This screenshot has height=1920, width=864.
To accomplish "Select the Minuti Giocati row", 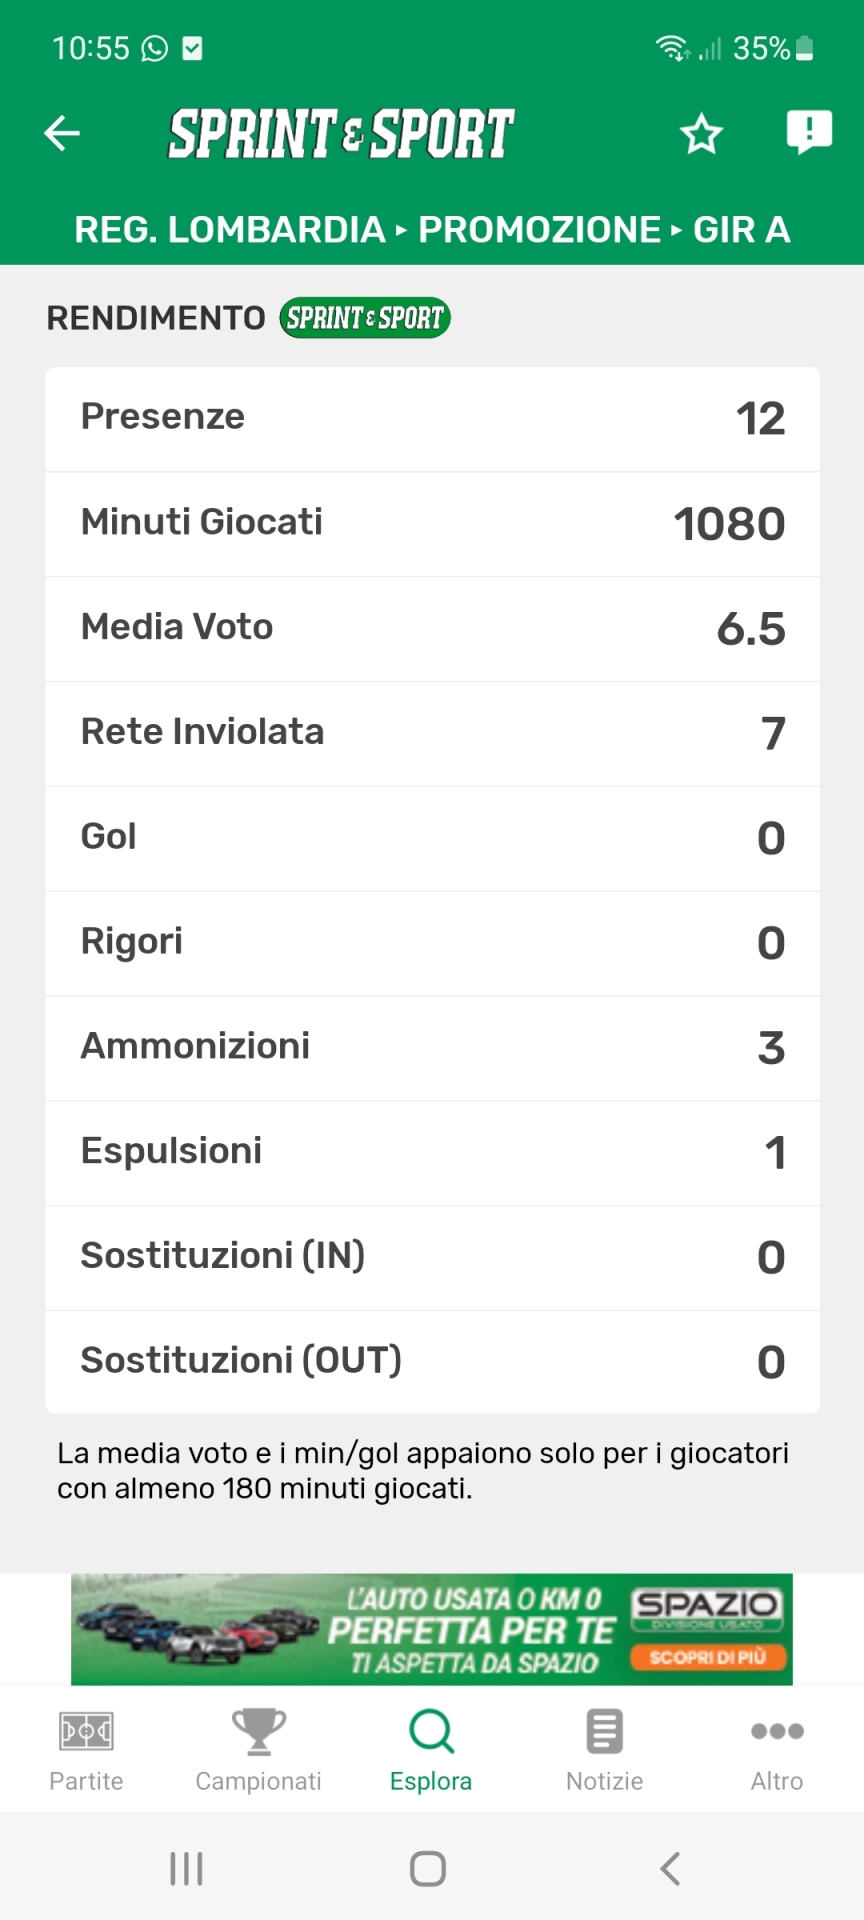I will [x=432, y=523].
